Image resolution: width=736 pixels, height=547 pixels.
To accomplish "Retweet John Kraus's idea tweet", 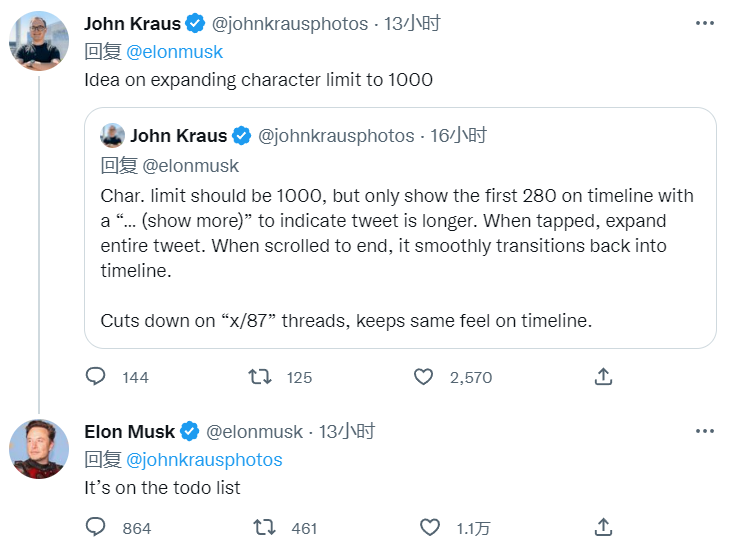I will (260, 377).
